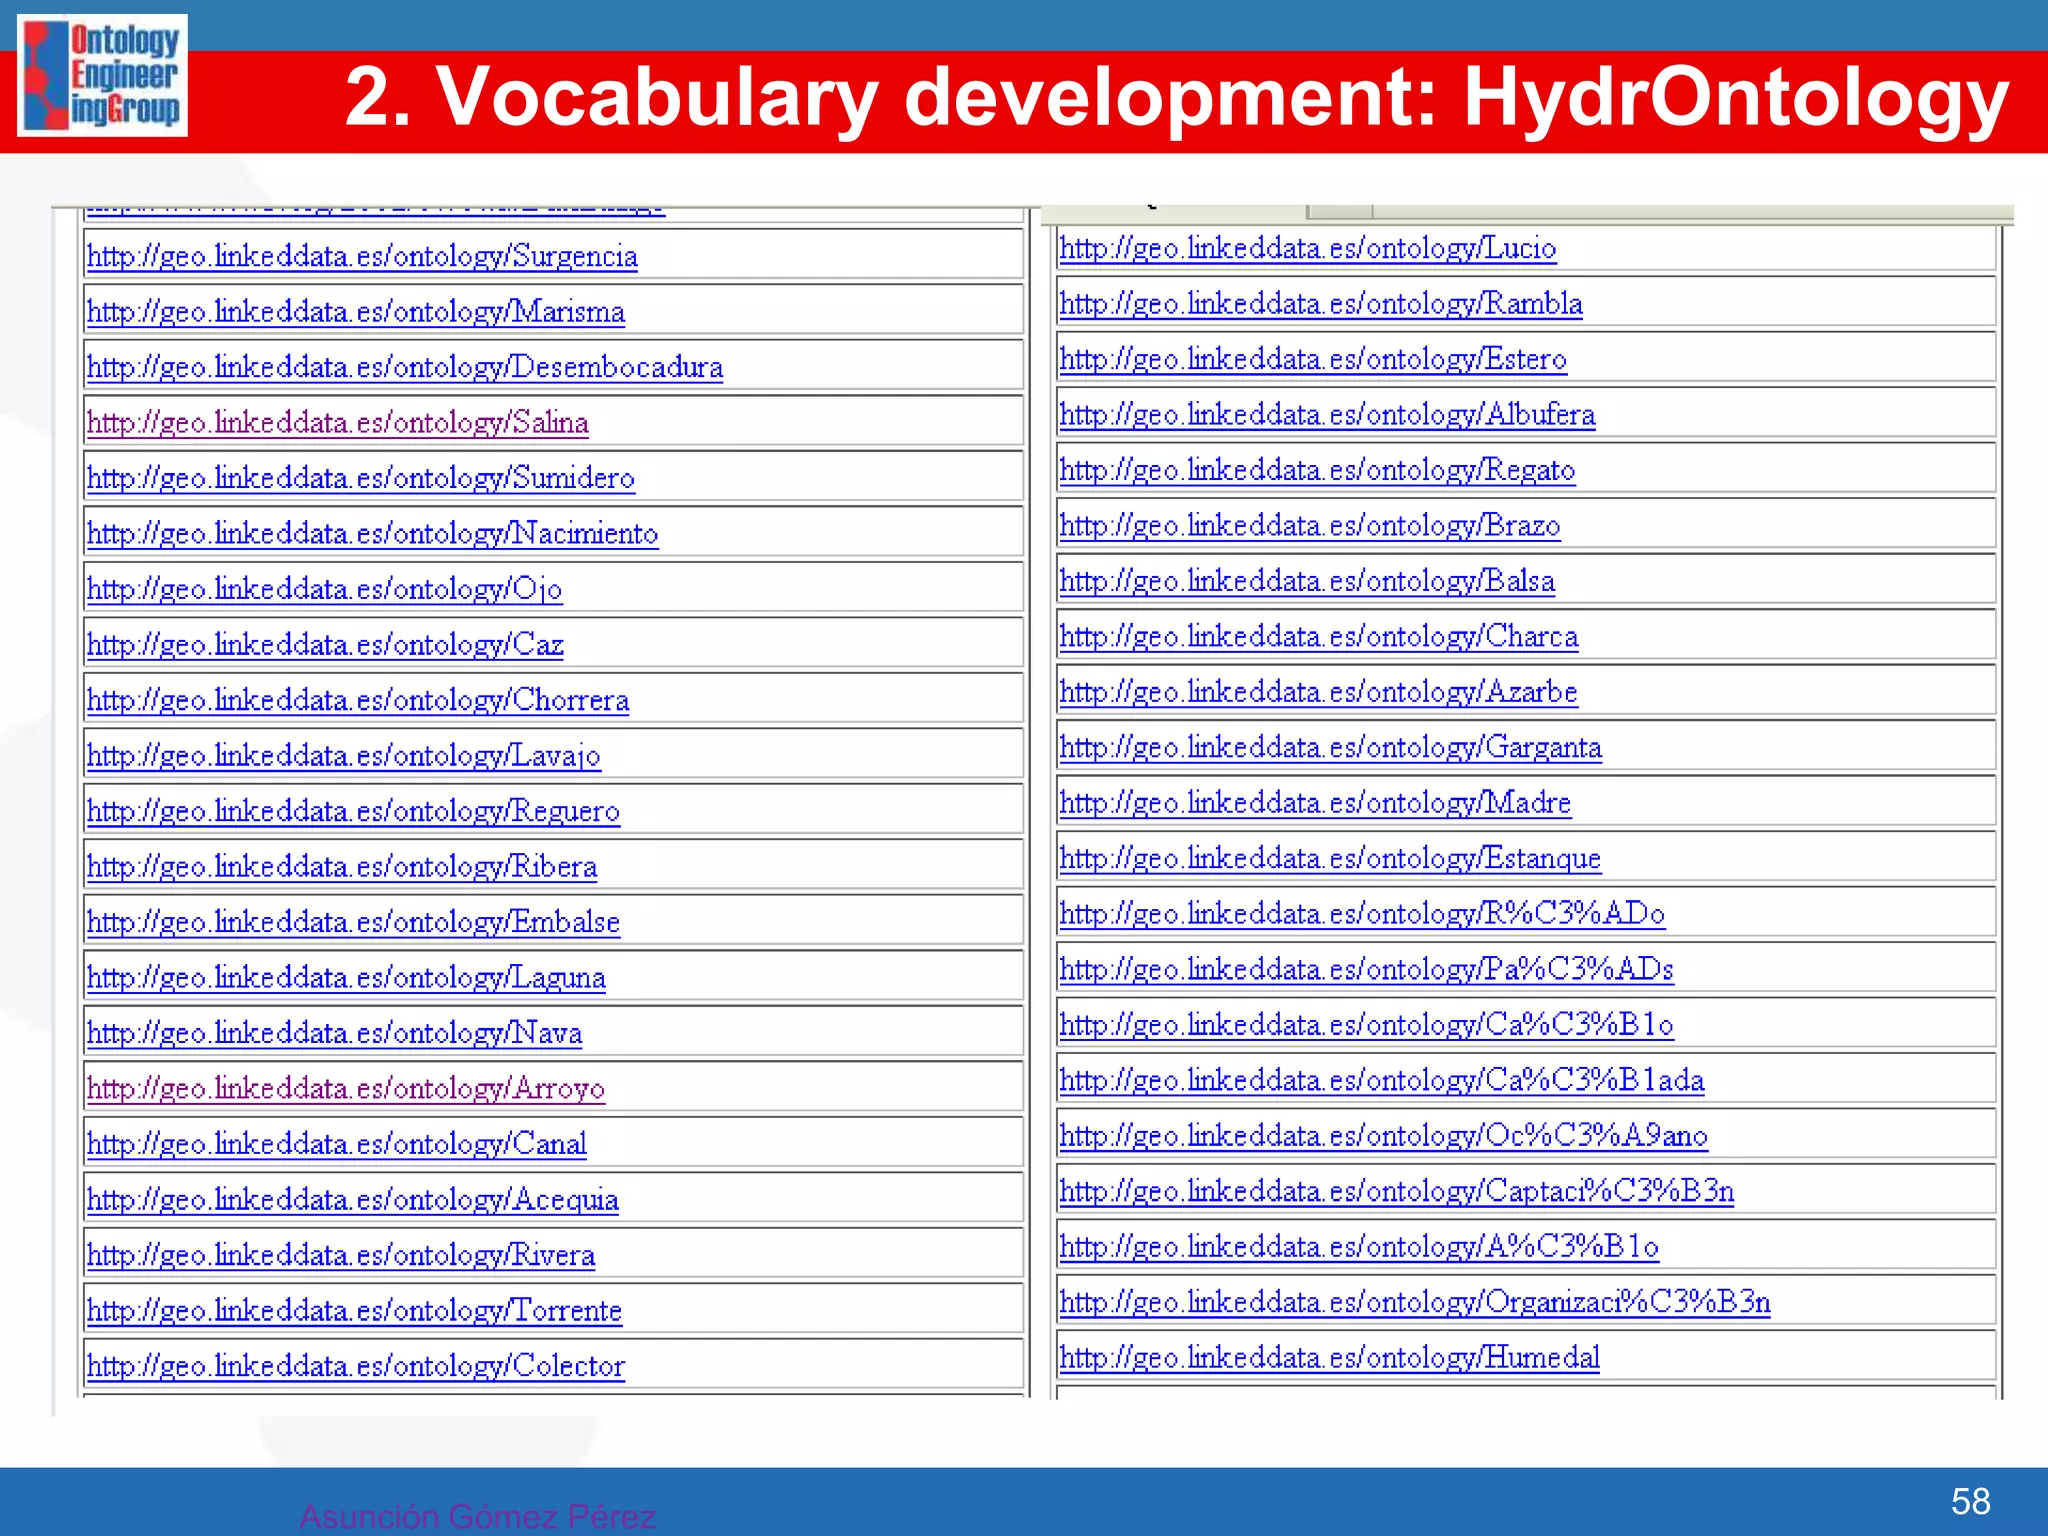
Task: Open the Garganta ontology link
Action: coord(1331,748)
